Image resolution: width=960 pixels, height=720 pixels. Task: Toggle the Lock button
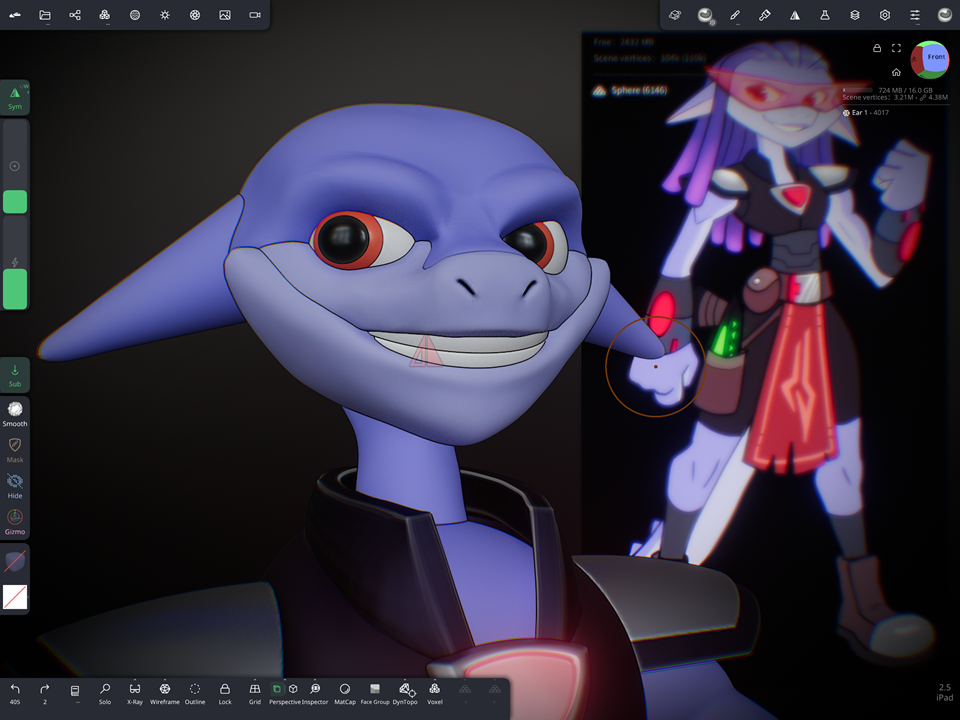point(225,694)
